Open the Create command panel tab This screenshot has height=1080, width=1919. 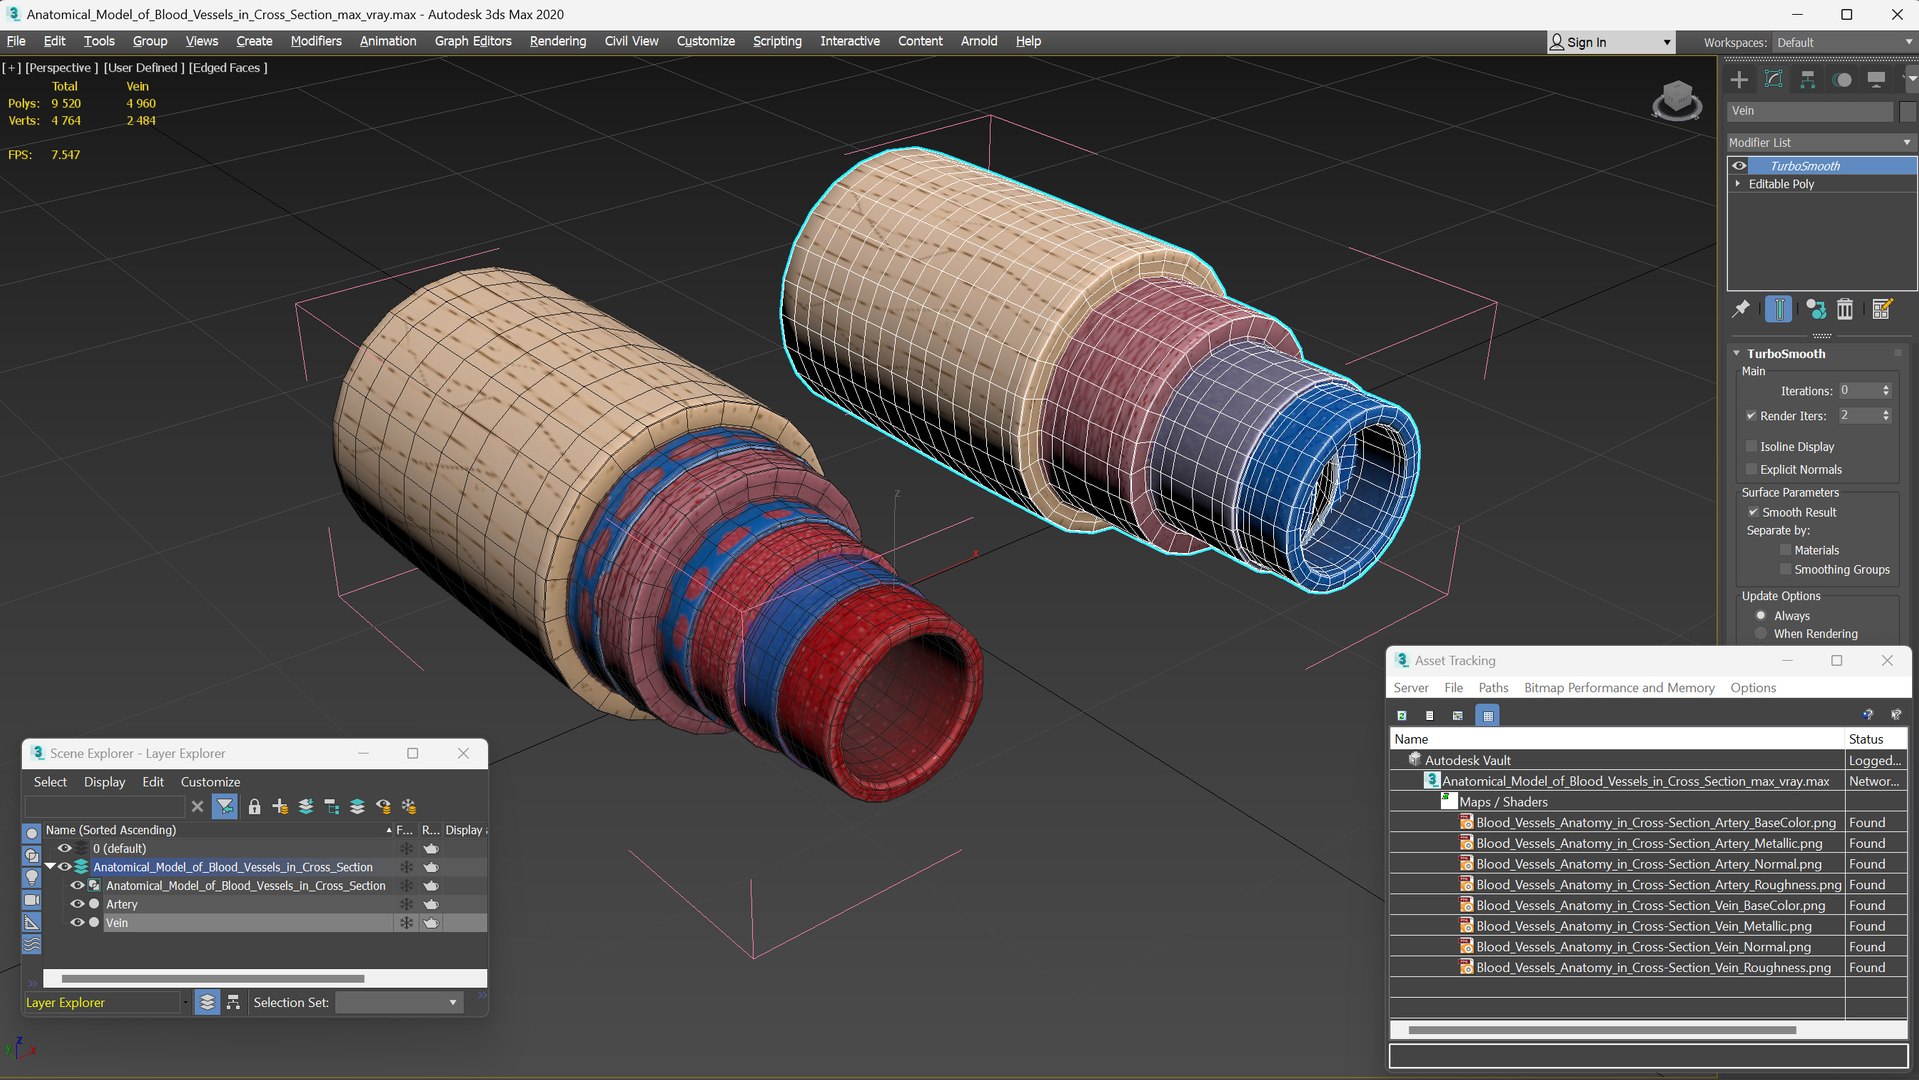[1739, 80]
